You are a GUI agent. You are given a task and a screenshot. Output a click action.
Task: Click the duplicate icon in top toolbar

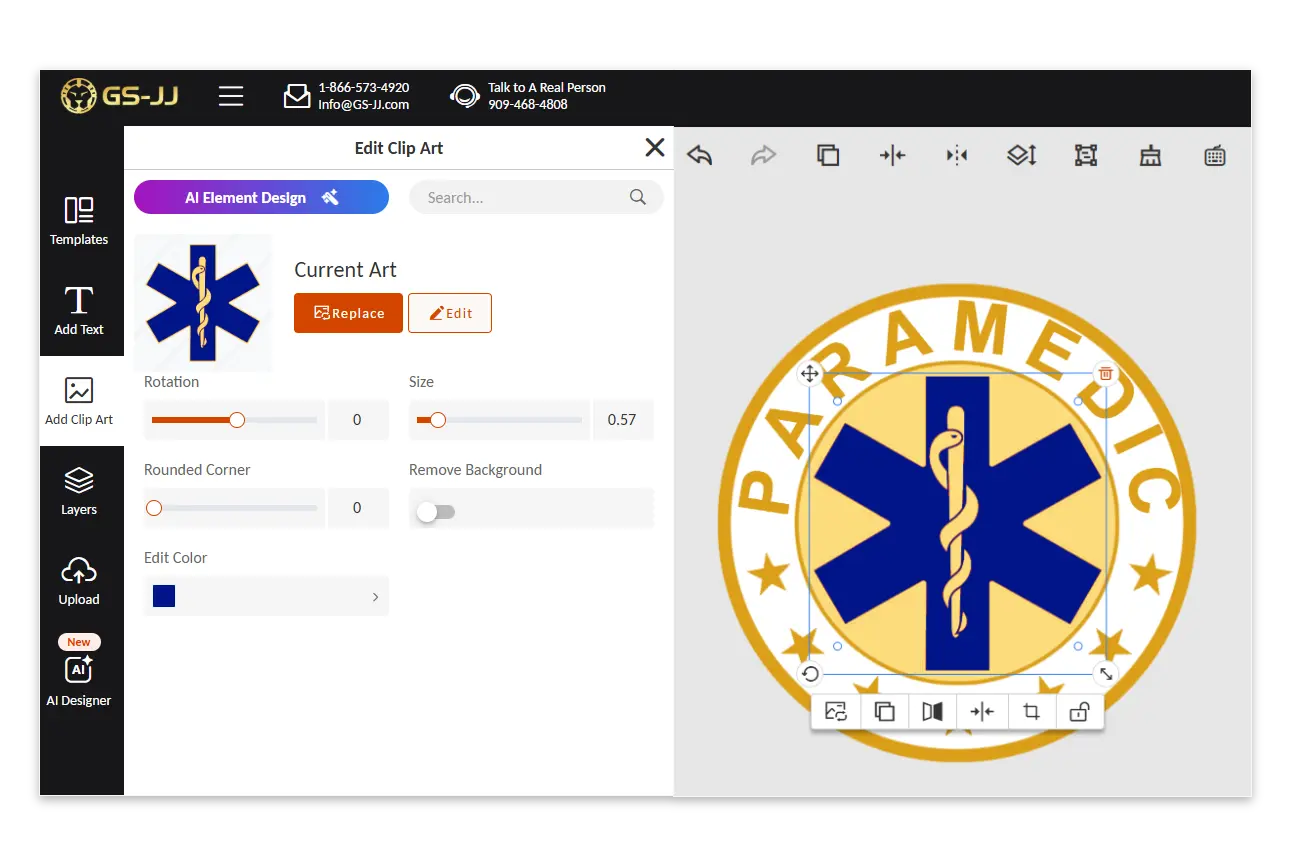(828, 155)
